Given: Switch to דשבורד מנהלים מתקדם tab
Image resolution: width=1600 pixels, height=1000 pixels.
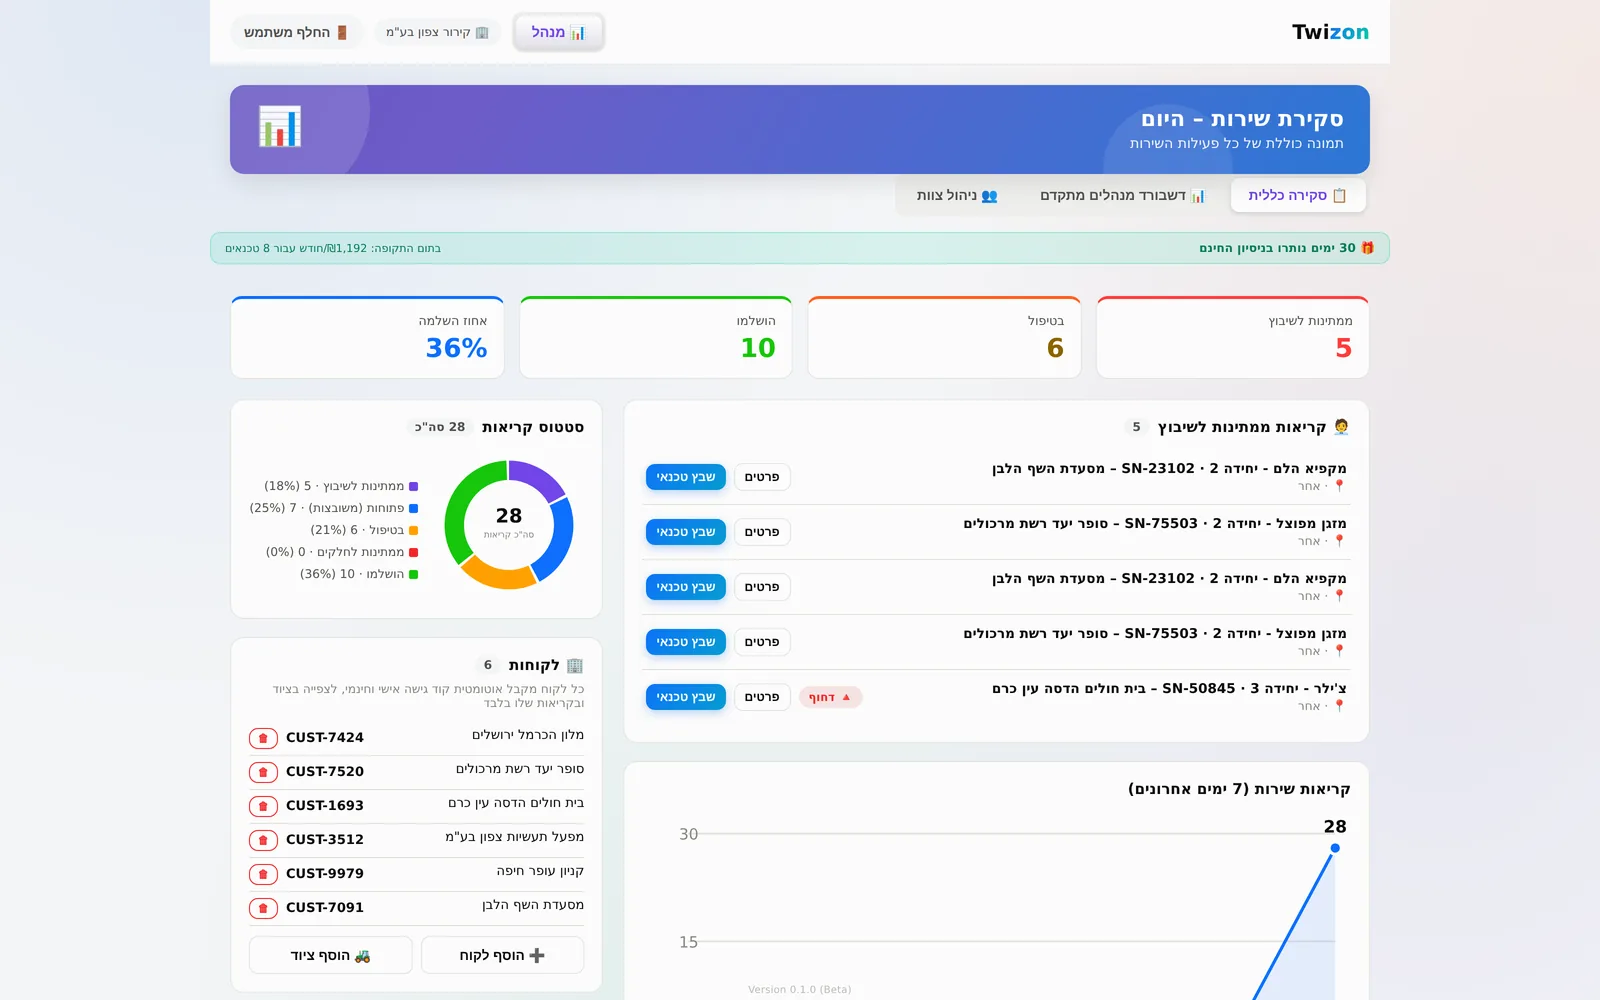Looking at the screenshot, I should click(x=1122, y=195).
